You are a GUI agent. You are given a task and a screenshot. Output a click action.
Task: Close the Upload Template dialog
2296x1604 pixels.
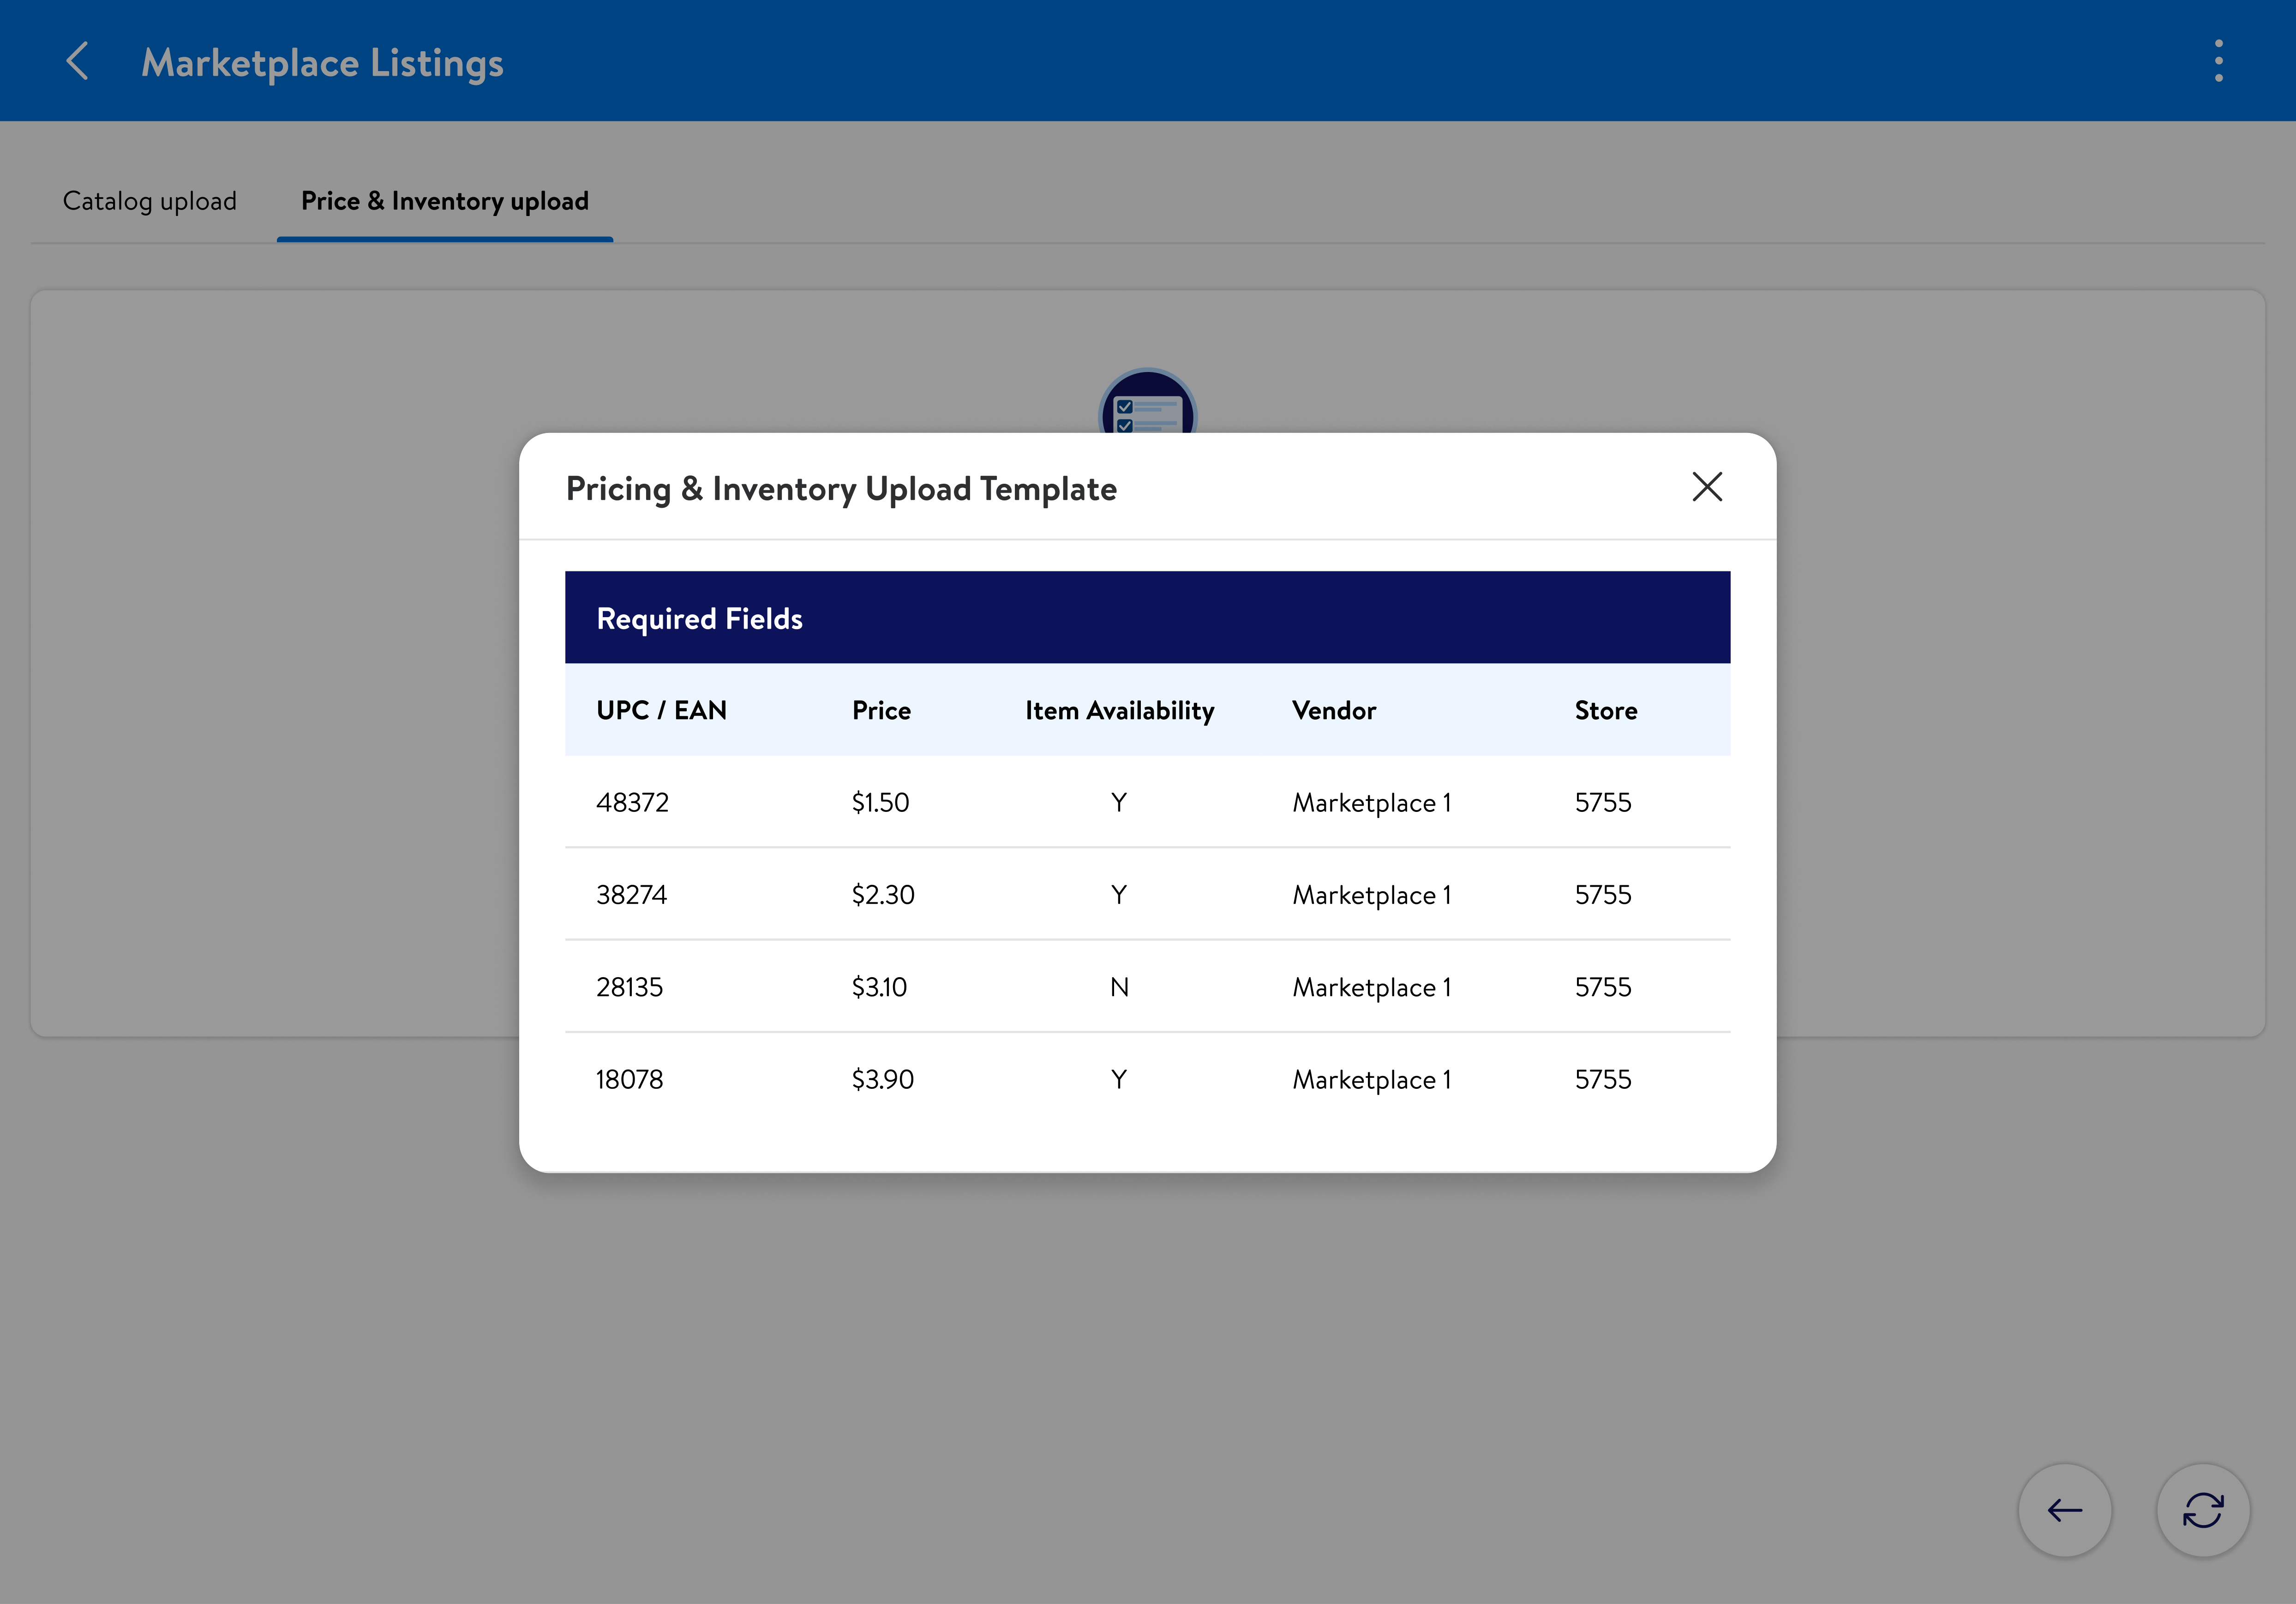1706,487
